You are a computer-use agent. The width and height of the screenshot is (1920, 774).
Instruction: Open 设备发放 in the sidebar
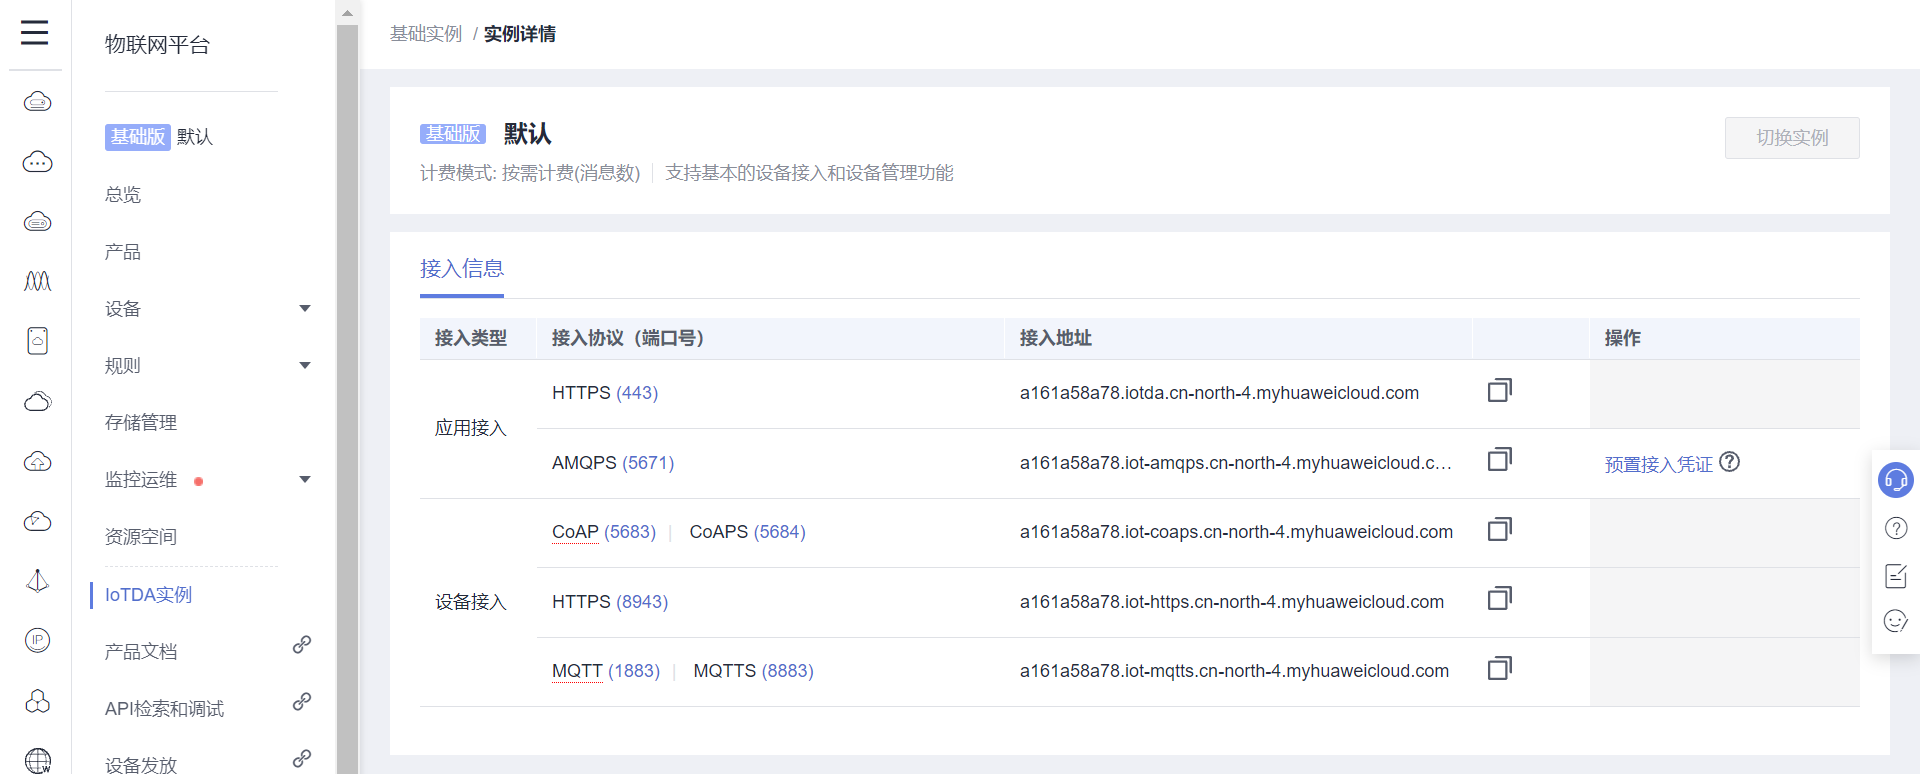pyautogui.click(x=141, y=765)
